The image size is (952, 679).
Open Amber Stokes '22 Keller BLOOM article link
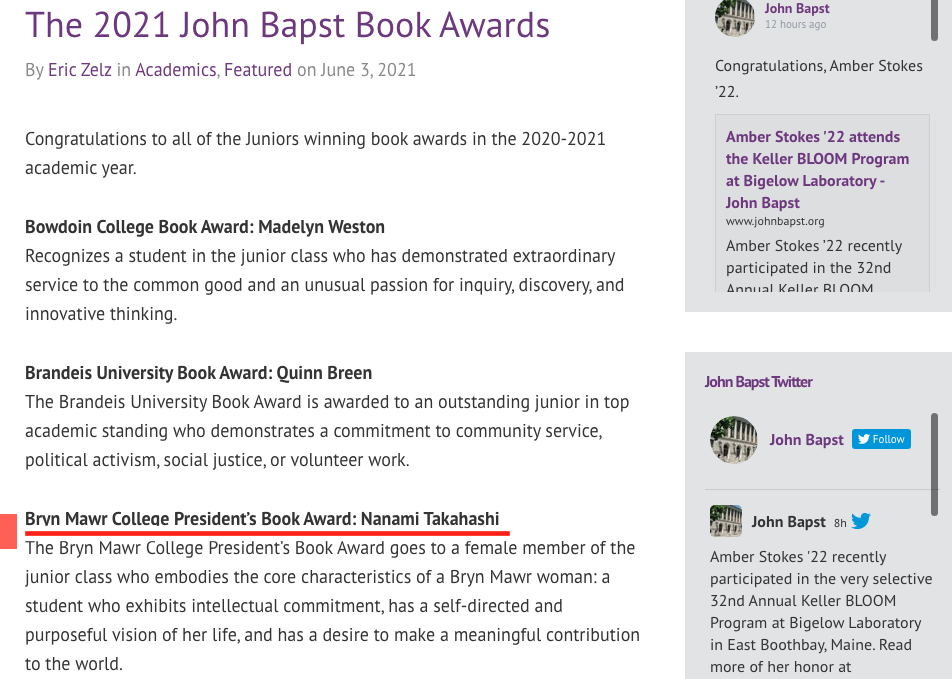(817, 169)
